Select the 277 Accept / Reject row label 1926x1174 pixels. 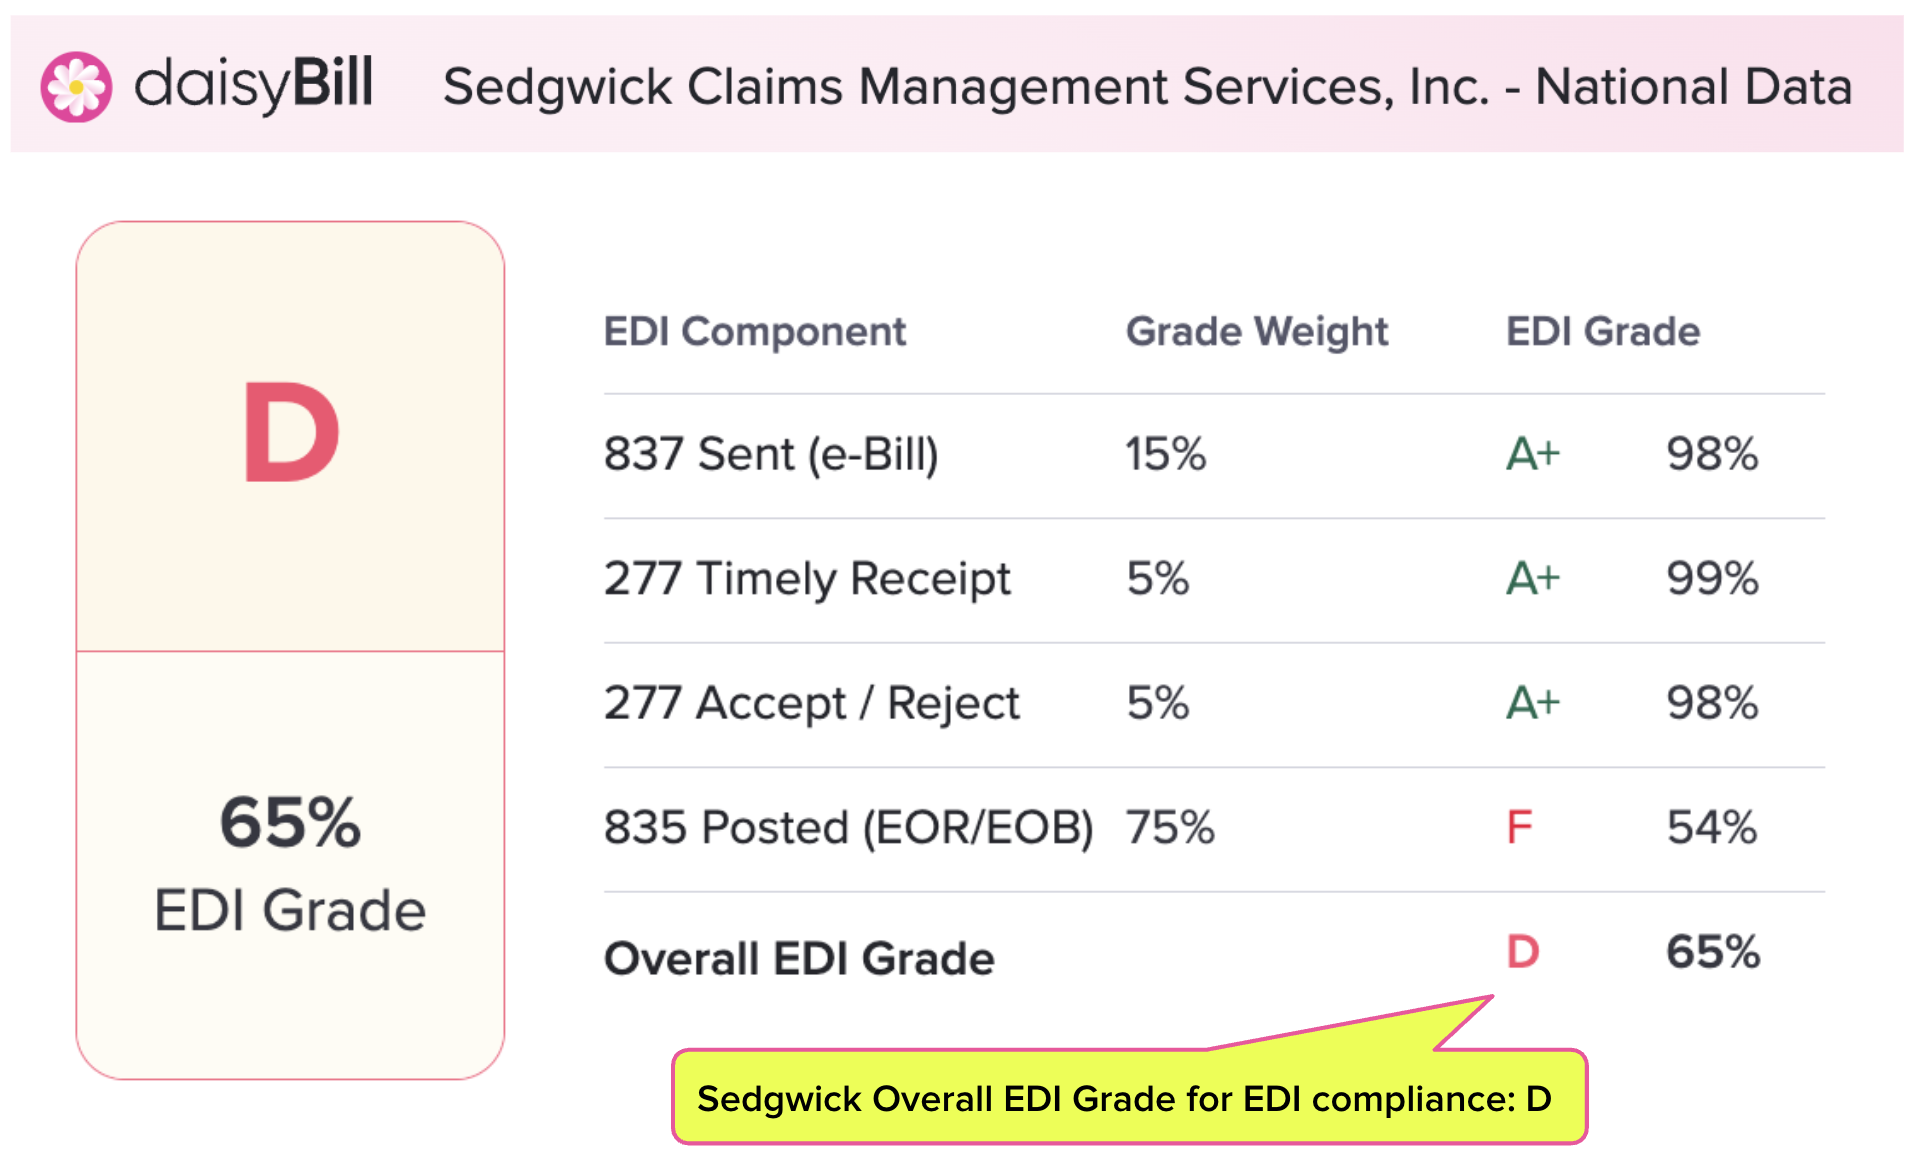click(x=811, y=703)
